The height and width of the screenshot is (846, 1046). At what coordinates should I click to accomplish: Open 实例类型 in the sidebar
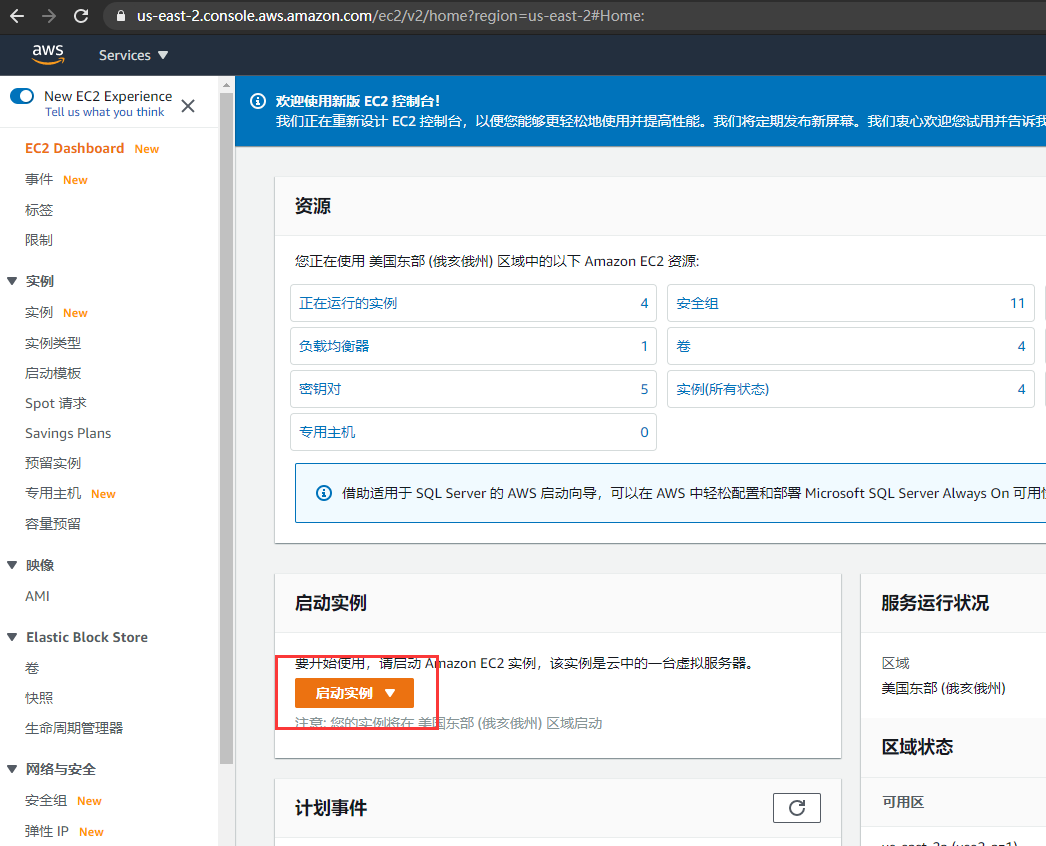pos(53,343)
